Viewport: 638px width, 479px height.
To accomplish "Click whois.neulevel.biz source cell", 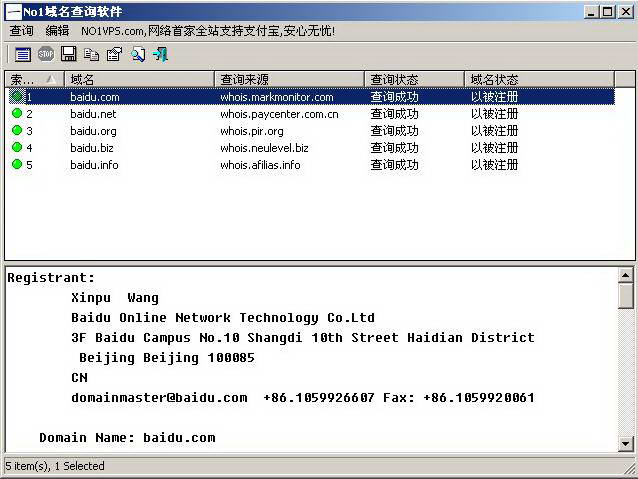I will tap(264, 148).
